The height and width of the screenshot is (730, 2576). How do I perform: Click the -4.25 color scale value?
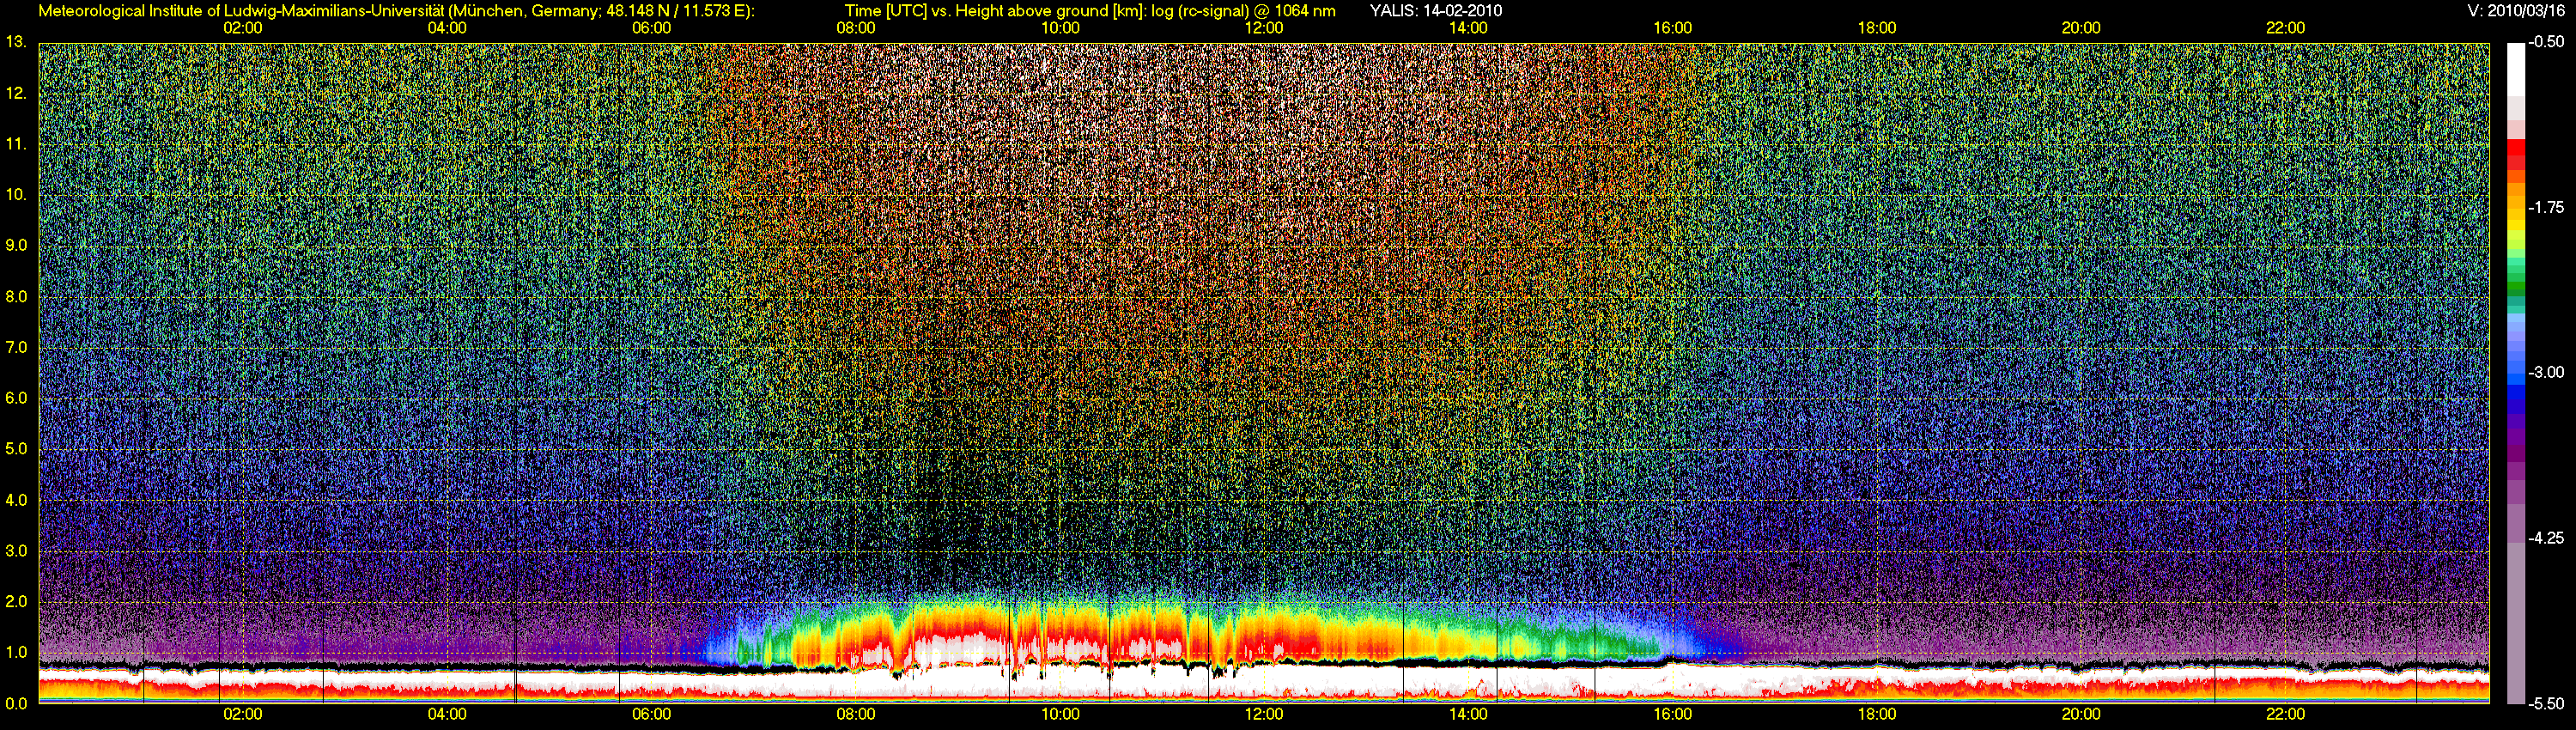(x=2547, y=538)
